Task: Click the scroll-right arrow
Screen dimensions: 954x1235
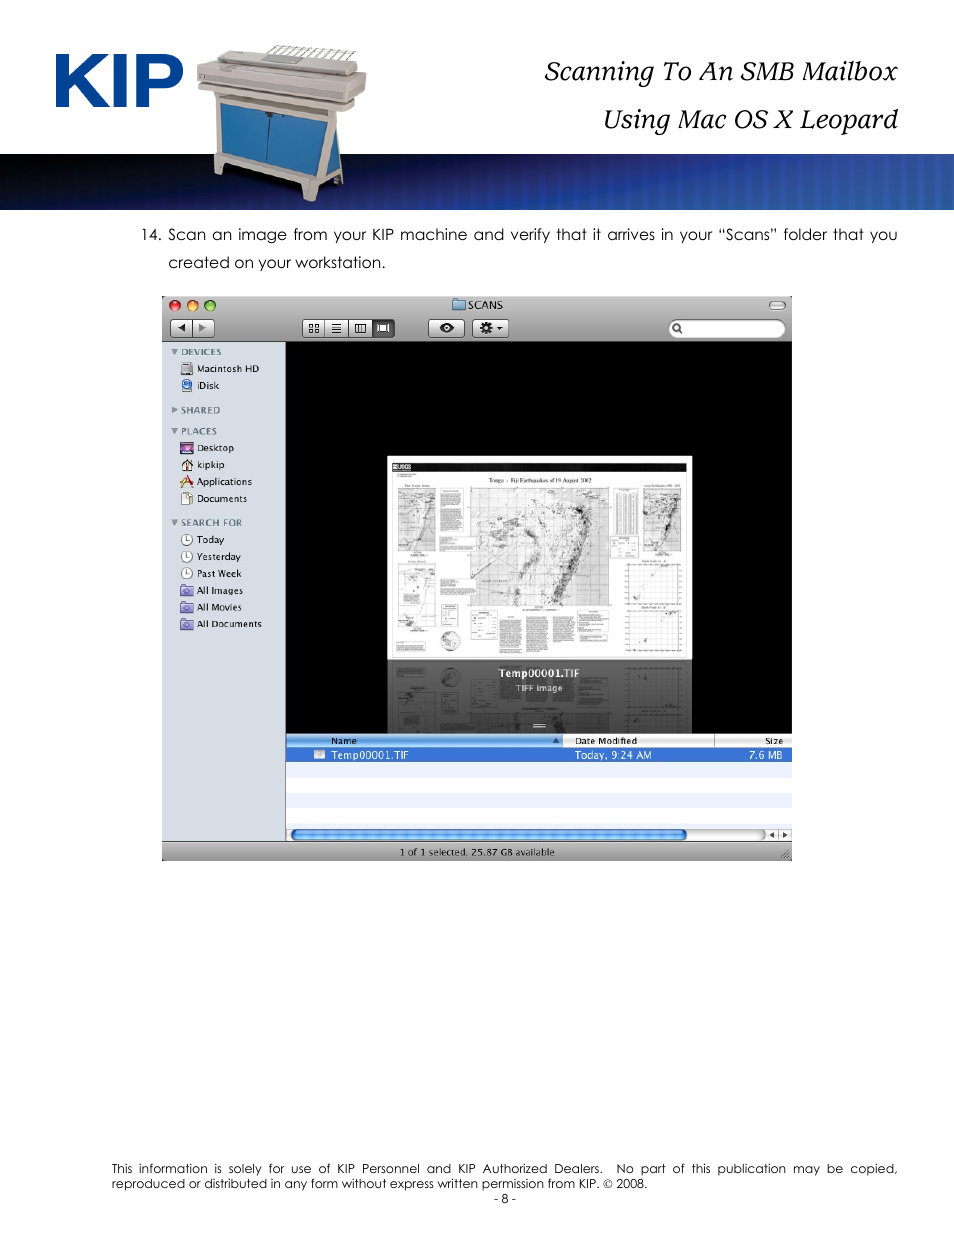Action: pyautogui.click(x=785, y=835)
